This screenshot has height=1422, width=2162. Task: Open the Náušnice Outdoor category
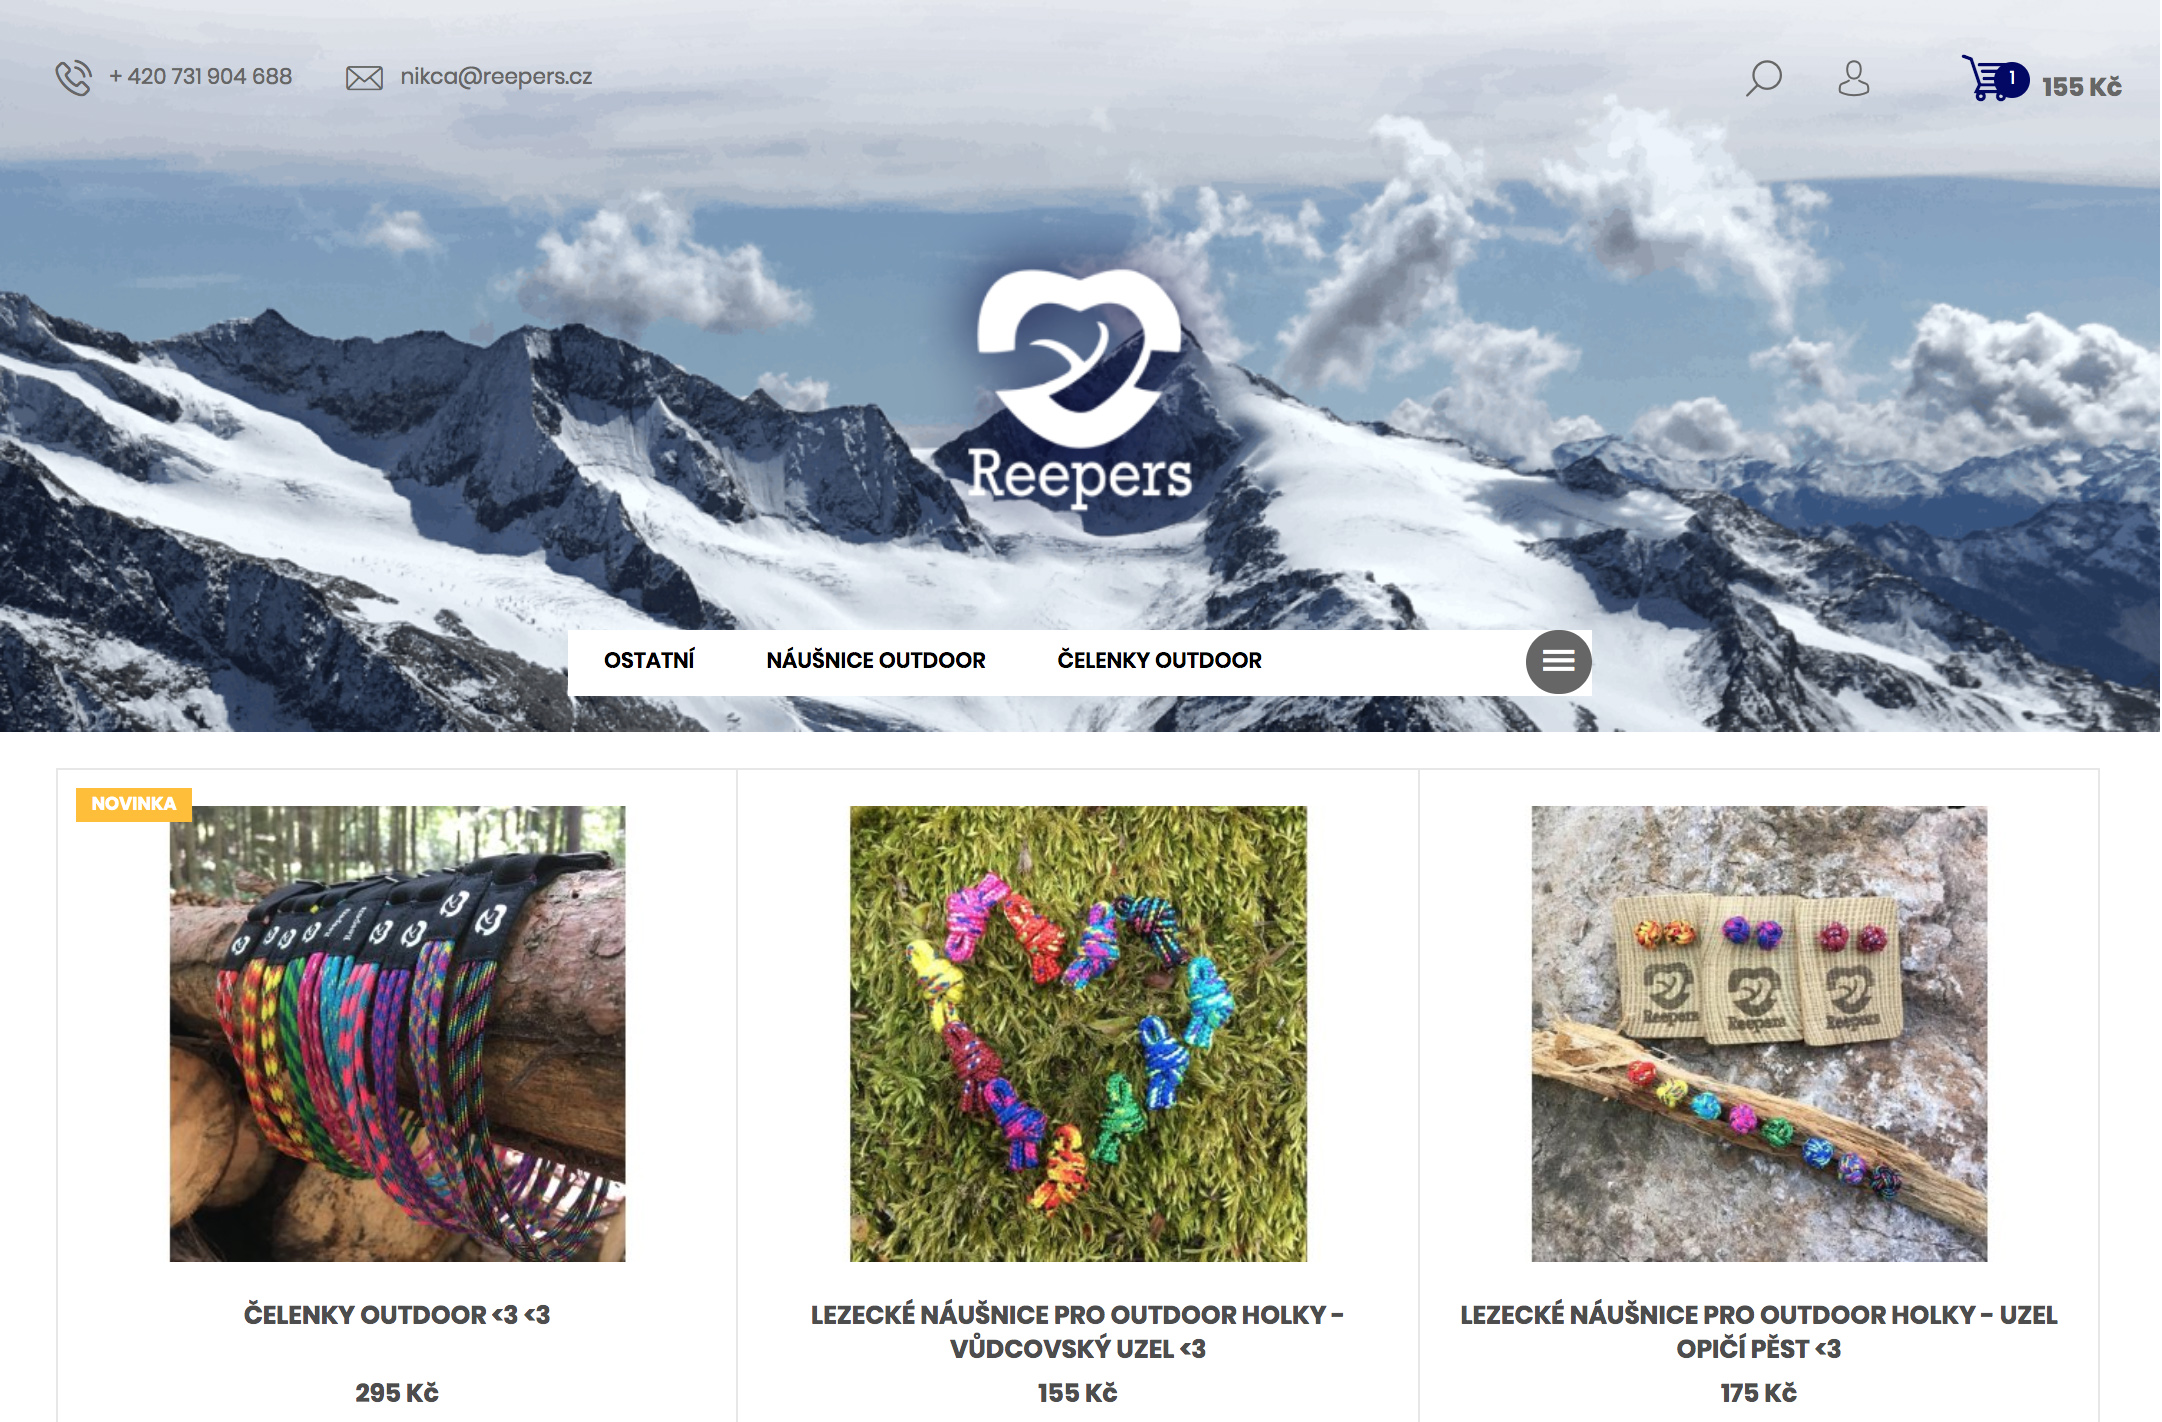[x=876, y=660]
